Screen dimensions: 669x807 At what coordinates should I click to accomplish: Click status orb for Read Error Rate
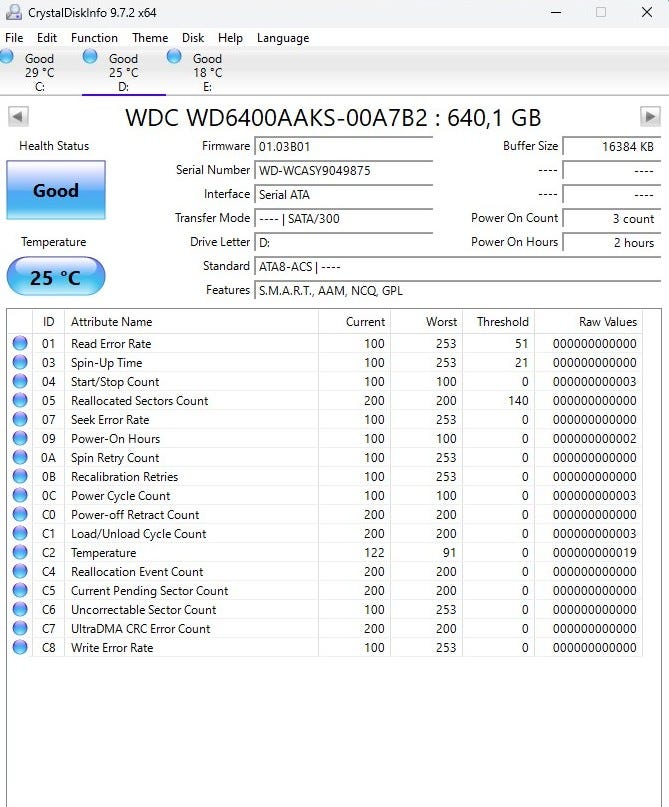tap(20, 343)
